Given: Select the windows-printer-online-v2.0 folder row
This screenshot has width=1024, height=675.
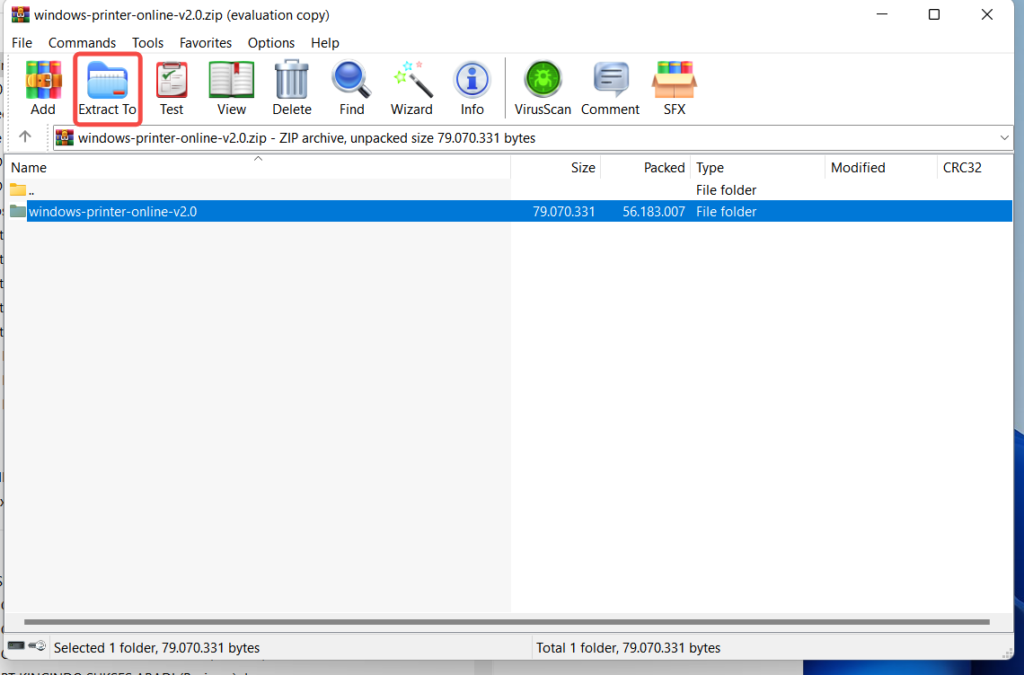Looking at the screenshot, I should tap(509, 211).
